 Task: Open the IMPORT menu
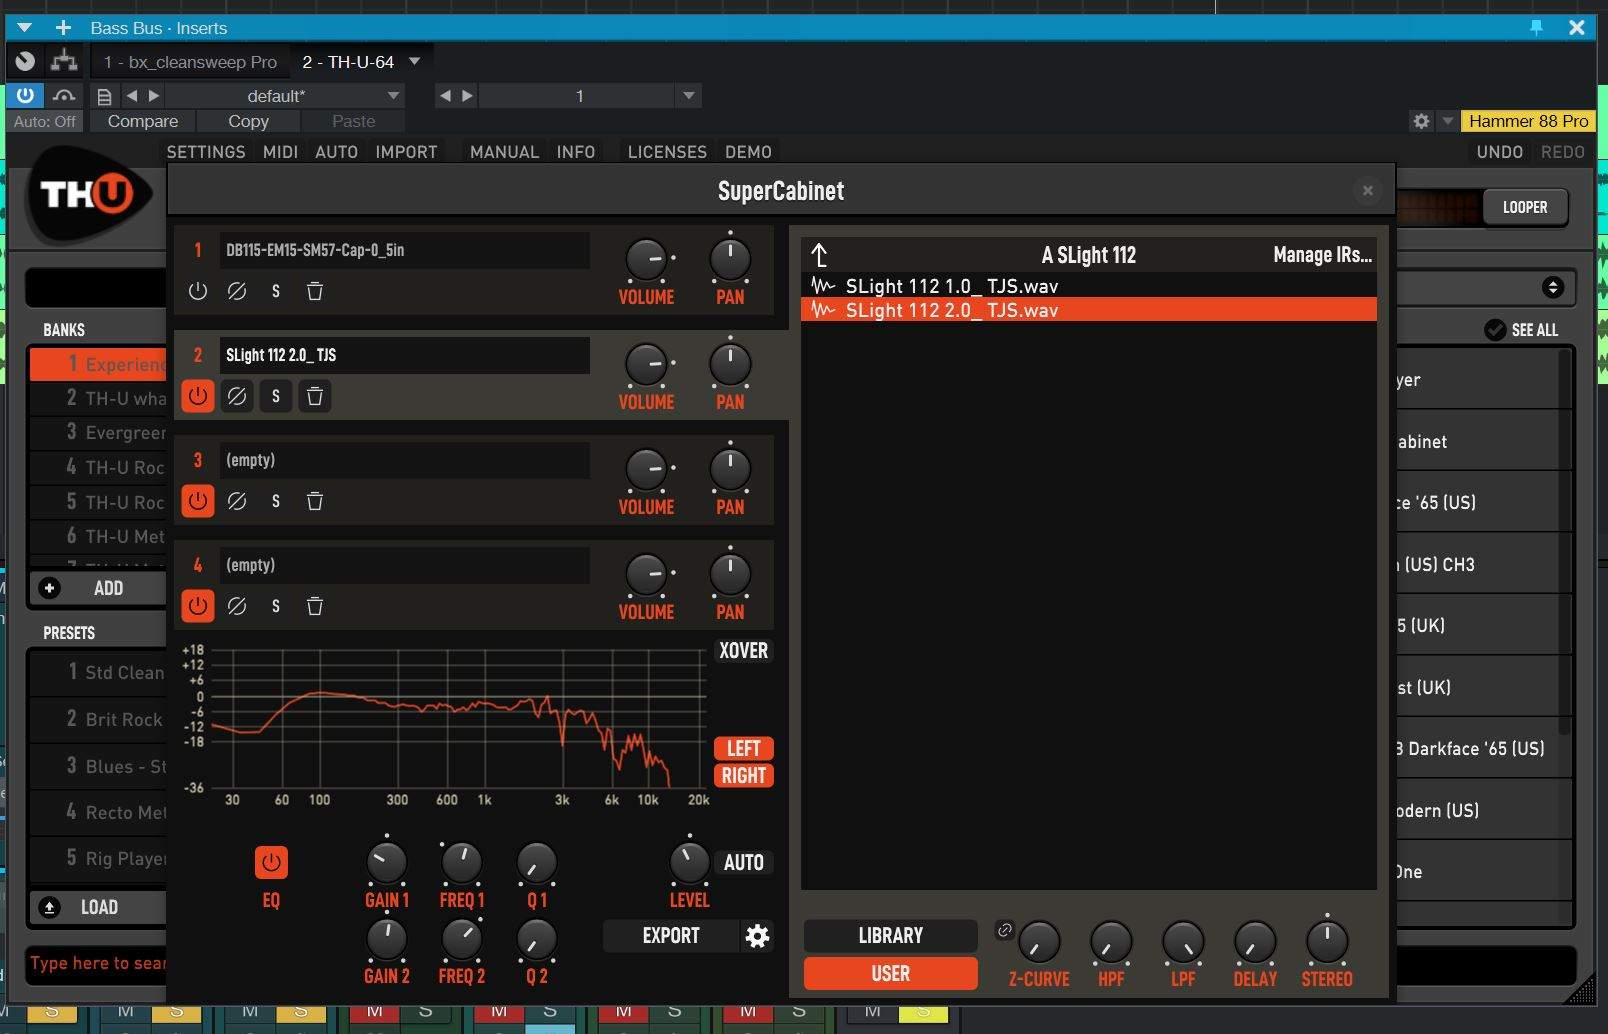point(406,152)
